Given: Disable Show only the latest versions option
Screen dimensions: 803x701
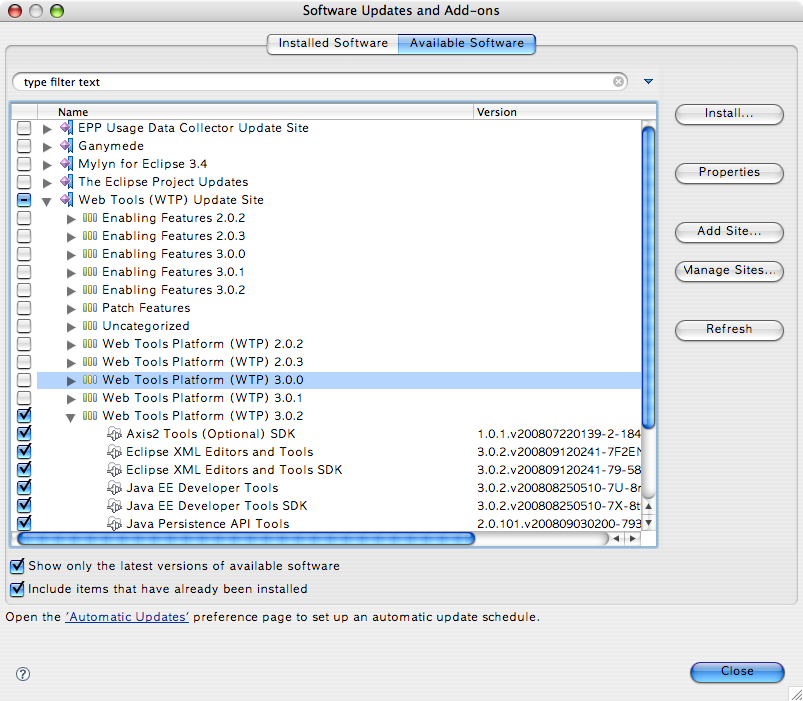Looking at the screenshot, I should click(17, 566).
